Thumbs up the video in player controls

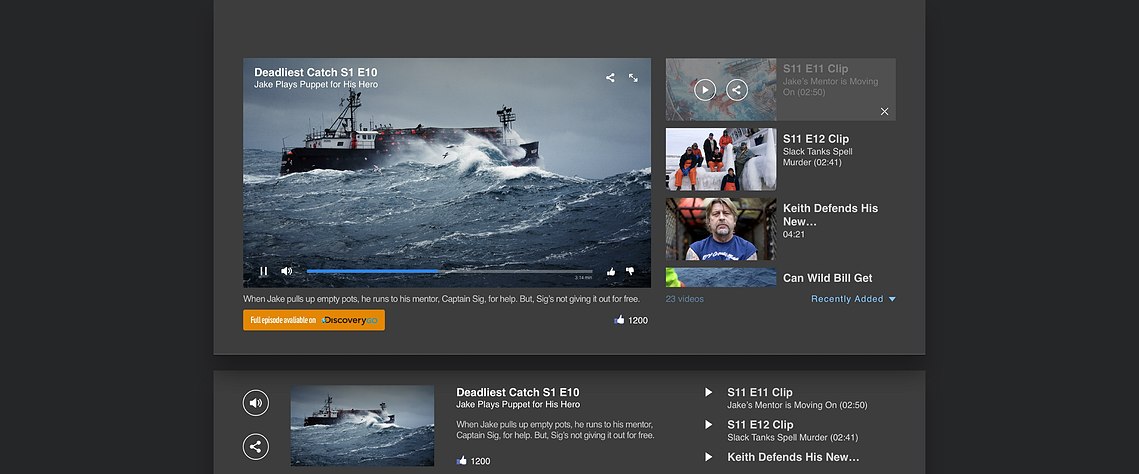point(611,271)
